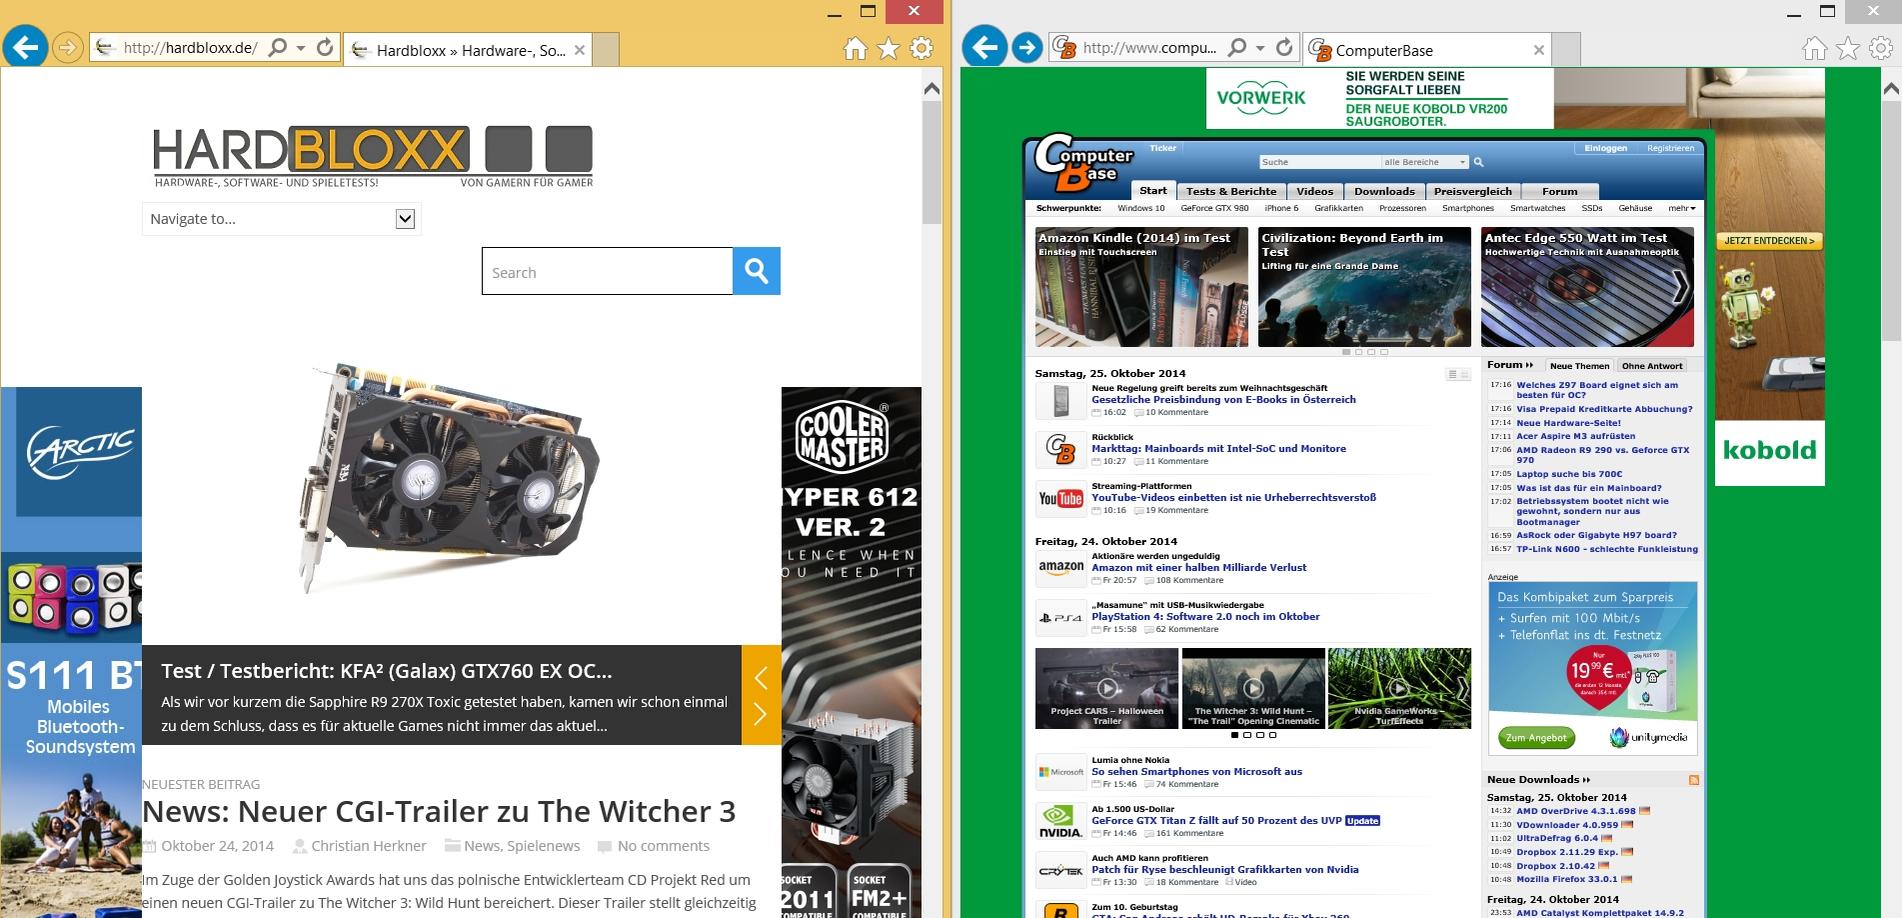Click the hardbloxx.de address bar
The width and height of the screenshot is (1902, 918).
[x=190, y=47]
